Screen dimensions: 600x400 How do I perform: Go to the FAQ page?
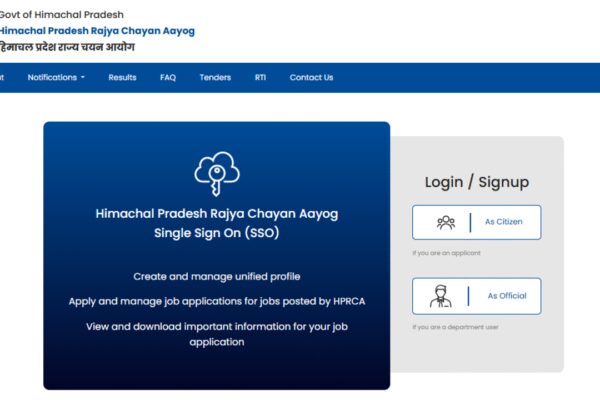pos(168,77)
